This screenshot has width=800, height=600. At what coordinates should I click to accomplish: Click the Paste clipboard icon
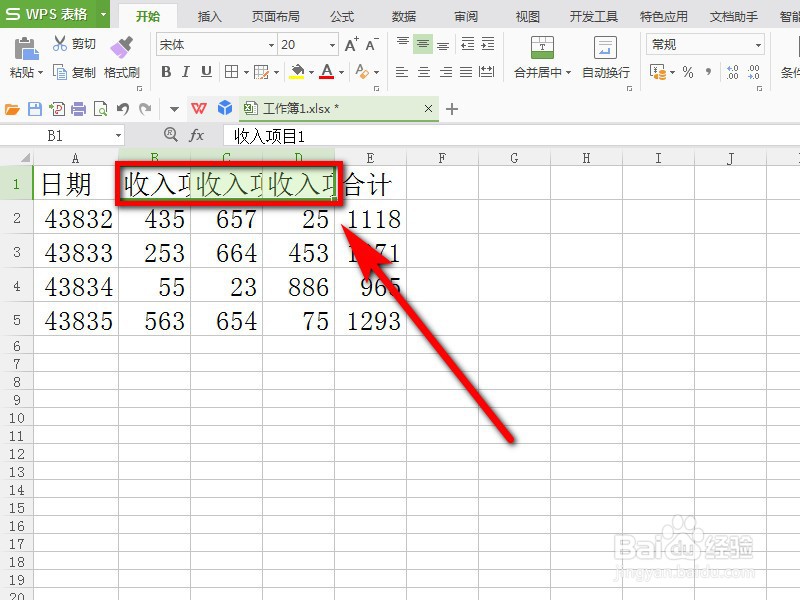[26, 49]
